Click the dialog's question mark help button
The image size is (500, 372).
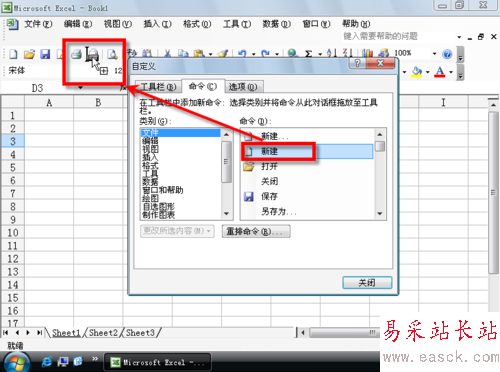click(x=357, y=63)
